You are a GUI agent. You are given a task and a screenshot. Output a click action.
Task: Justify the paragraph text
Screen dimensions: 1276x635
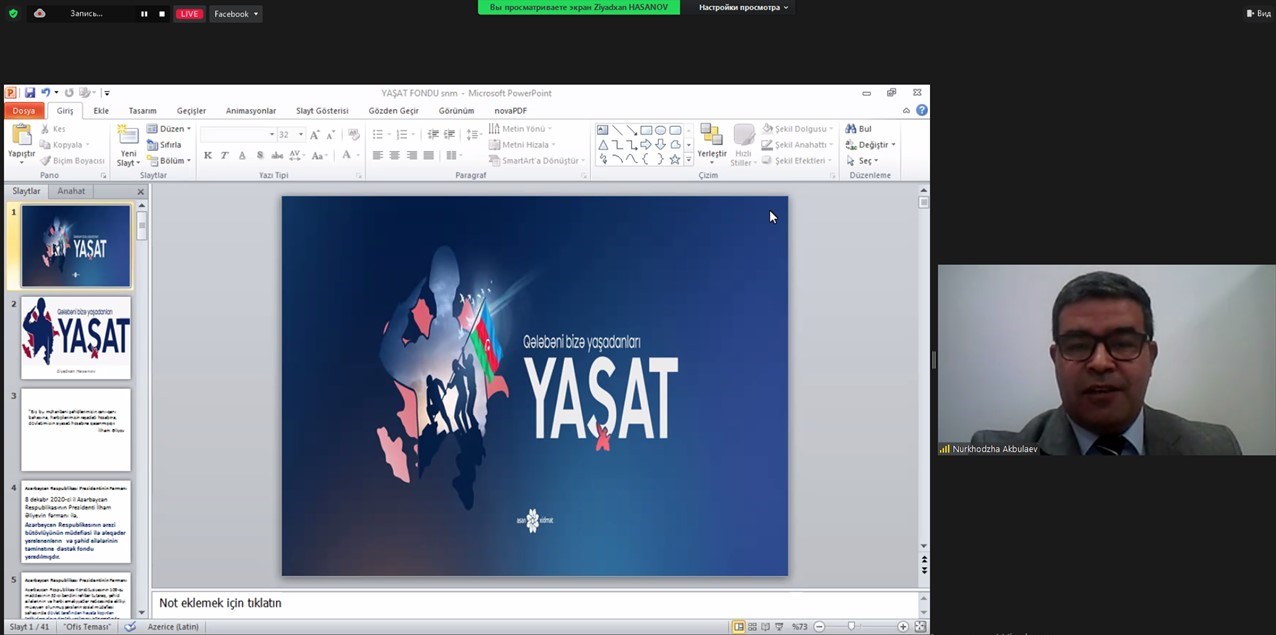pyautogui.click(x=429, y=155)
